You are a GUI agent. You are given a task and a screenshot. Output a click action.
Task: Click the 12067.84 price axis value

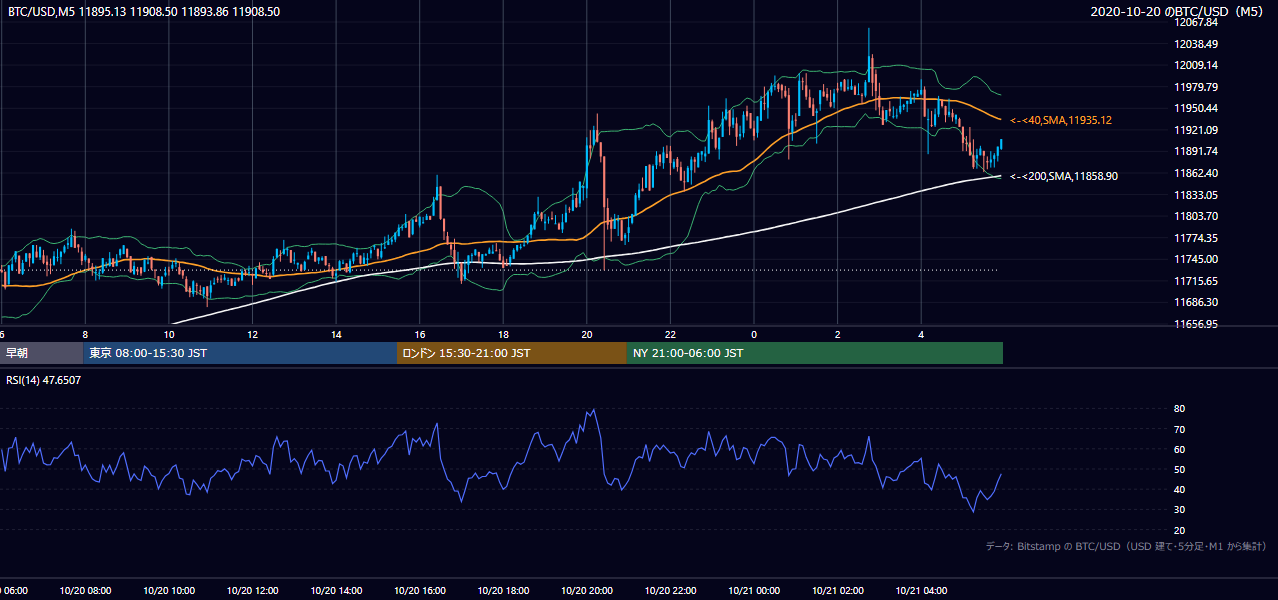point(1197,23)
